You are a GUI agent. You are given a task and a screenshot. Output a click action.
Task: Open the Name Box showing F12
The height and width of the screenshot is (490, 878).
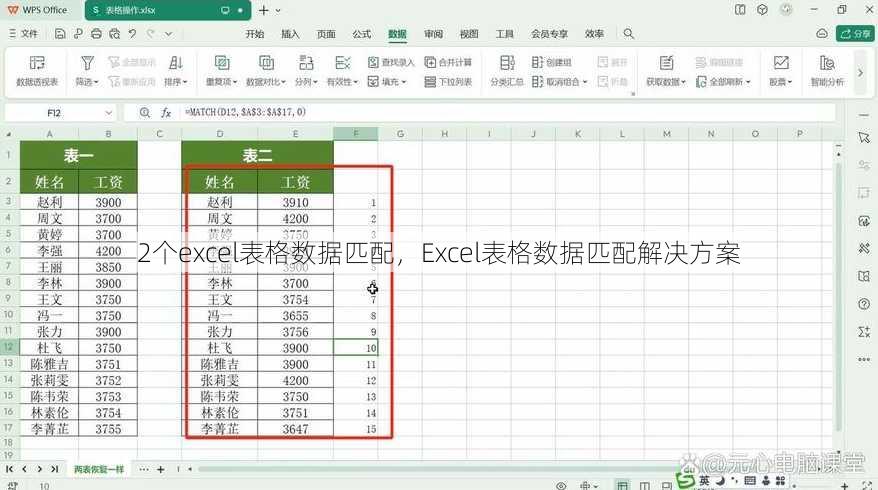[60, 113]
